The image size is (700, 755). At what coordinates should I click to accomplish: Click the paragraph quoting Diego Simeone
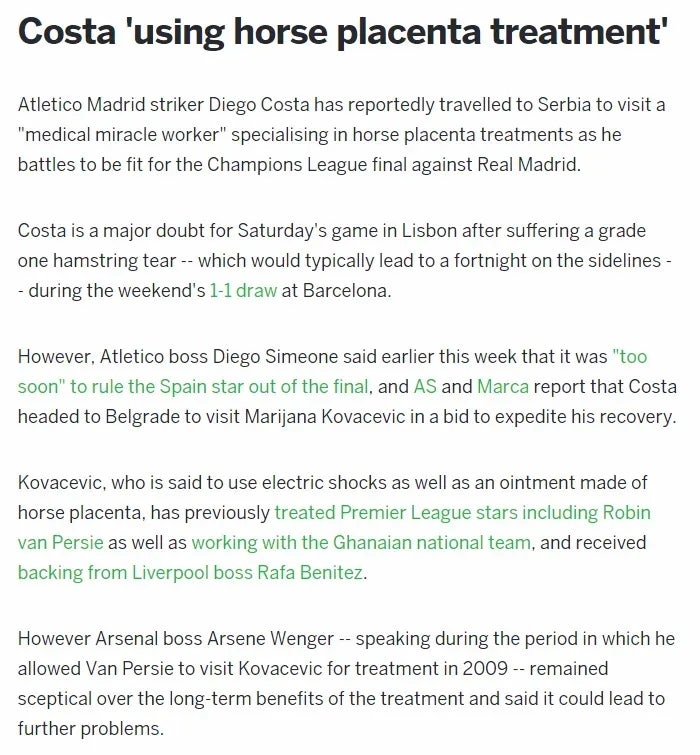[347, 387]
